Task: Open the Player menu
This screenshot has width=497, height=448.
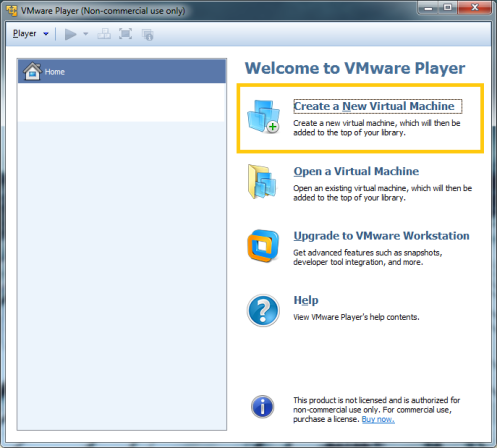Action: click(25, 34)
